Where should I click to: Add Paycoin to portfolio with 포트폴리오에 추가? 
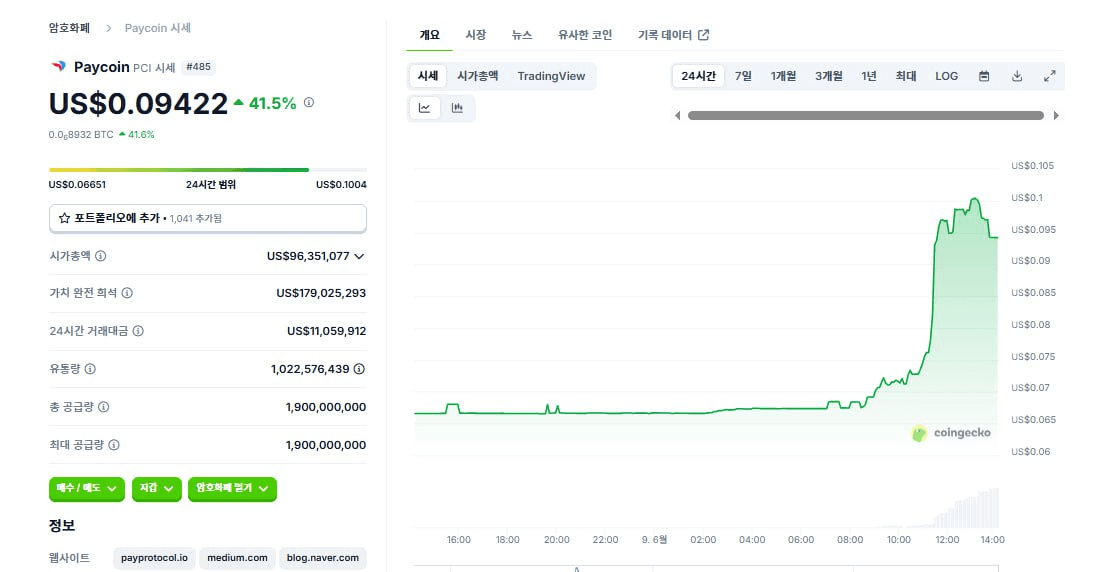point(208,218)
